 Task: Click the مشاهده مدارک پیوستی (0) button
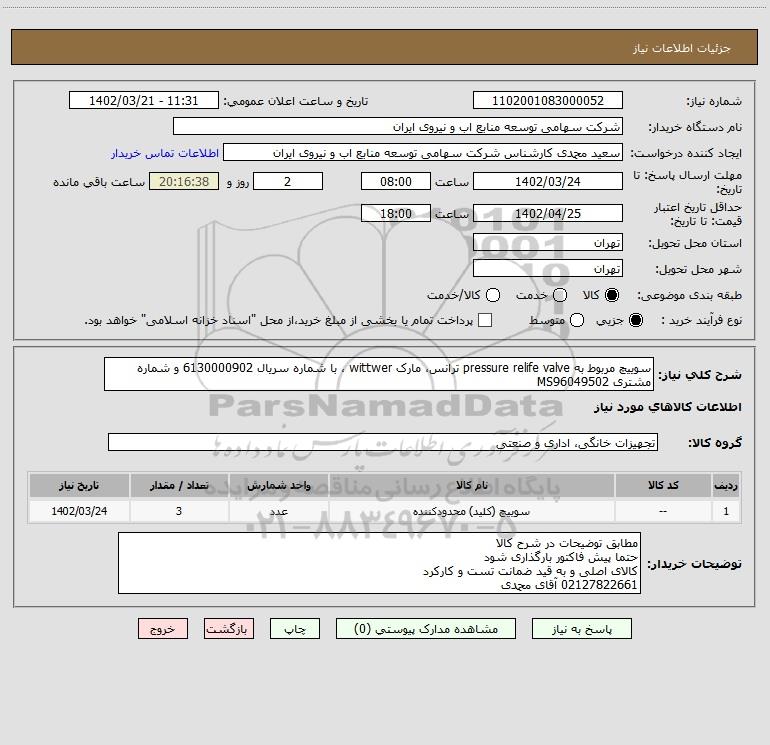click(426, 629)
